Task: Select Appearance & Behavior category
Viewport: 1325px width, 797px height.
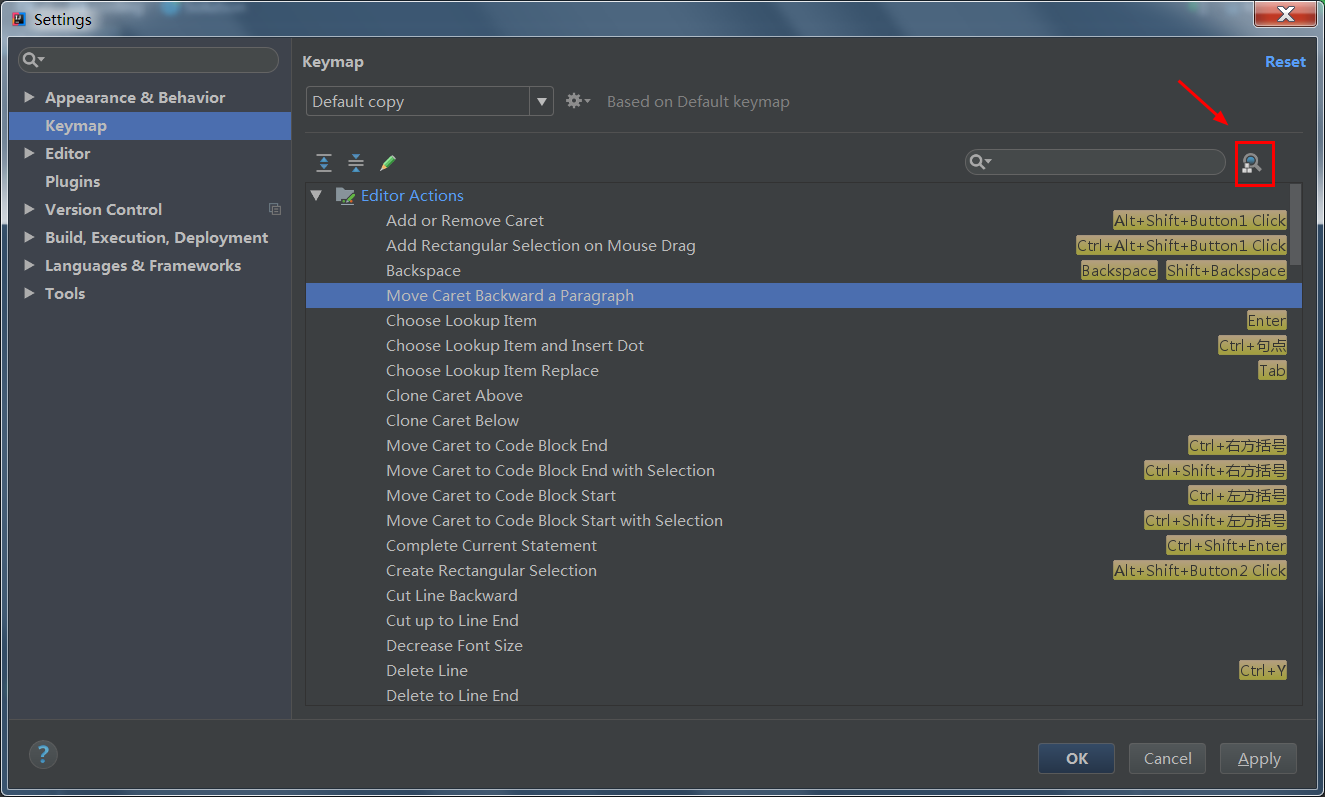Action: pyautogui.click(x=135, y=97)
